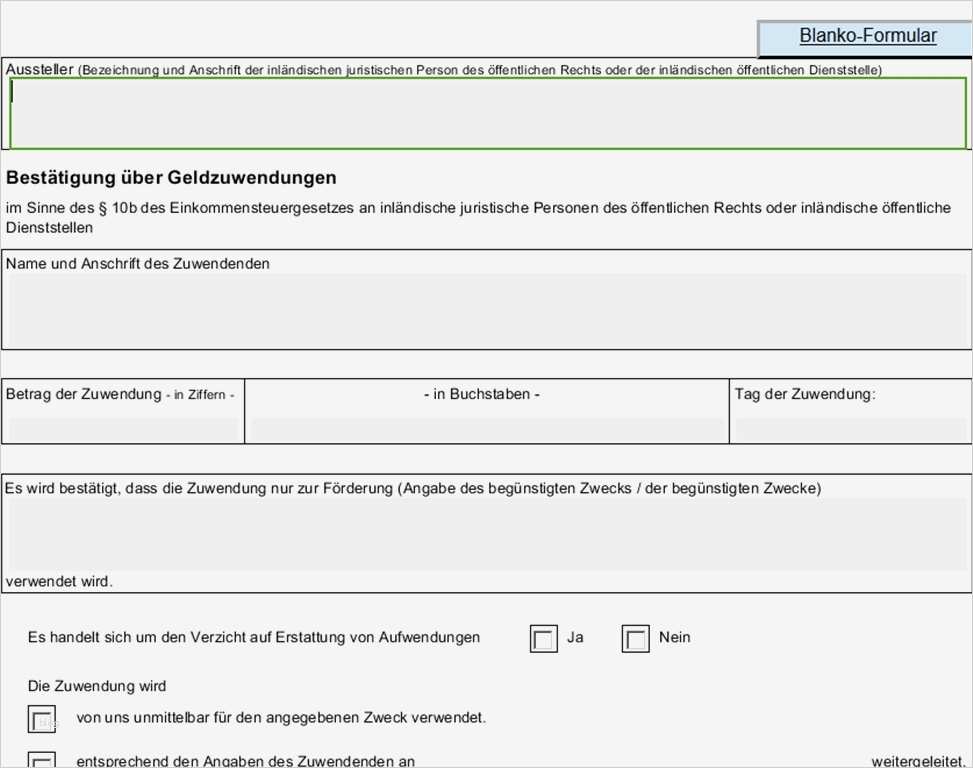Enable the von uns unmittelbar verwendet checkbox
The width and height of the screenshot is (973, 768).
pyautogui.click(x=41, y=718)
